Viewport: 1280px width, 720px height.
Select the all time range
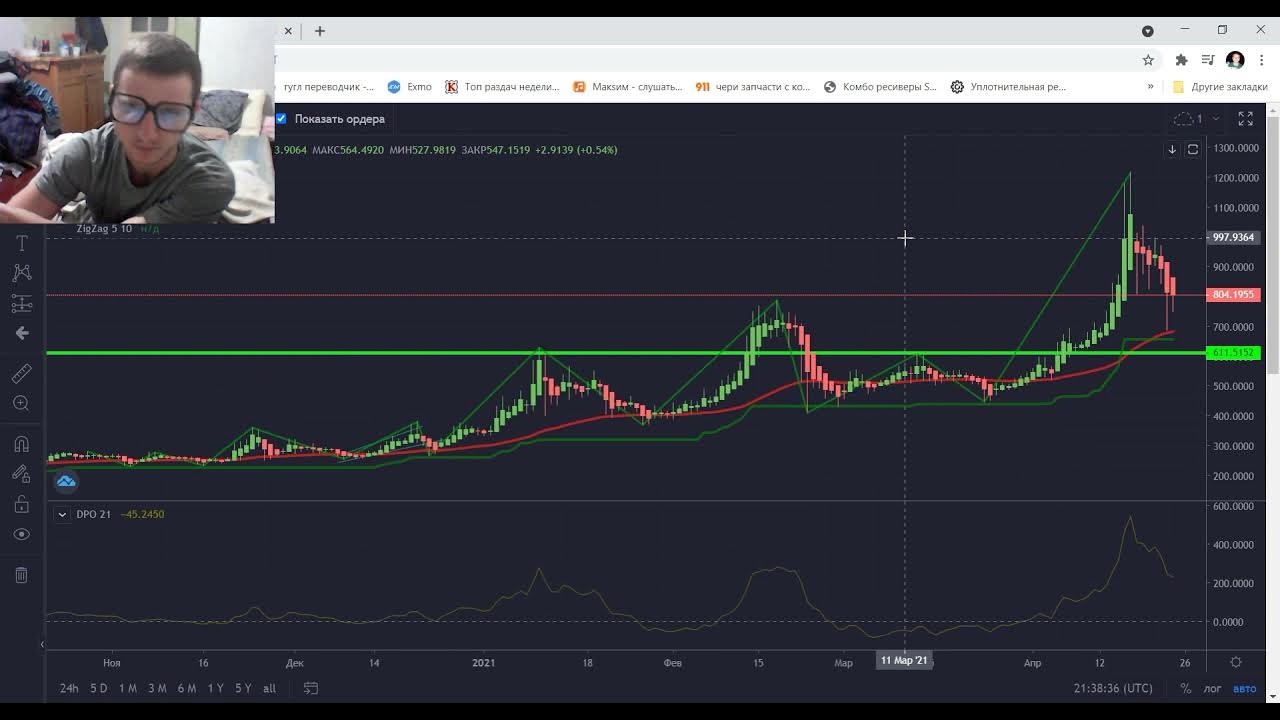click(269, 688)
